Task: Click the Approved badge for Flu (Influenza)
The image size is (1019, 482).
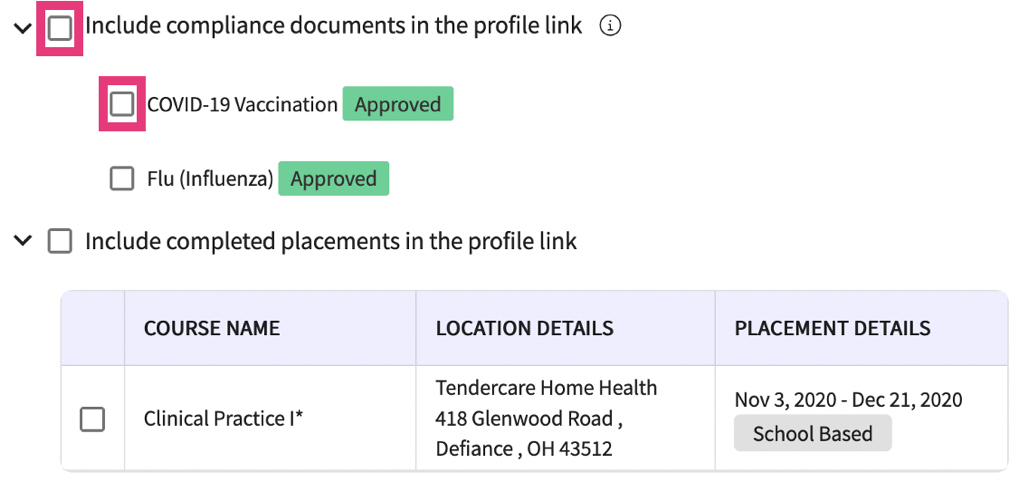Action: 333,179
